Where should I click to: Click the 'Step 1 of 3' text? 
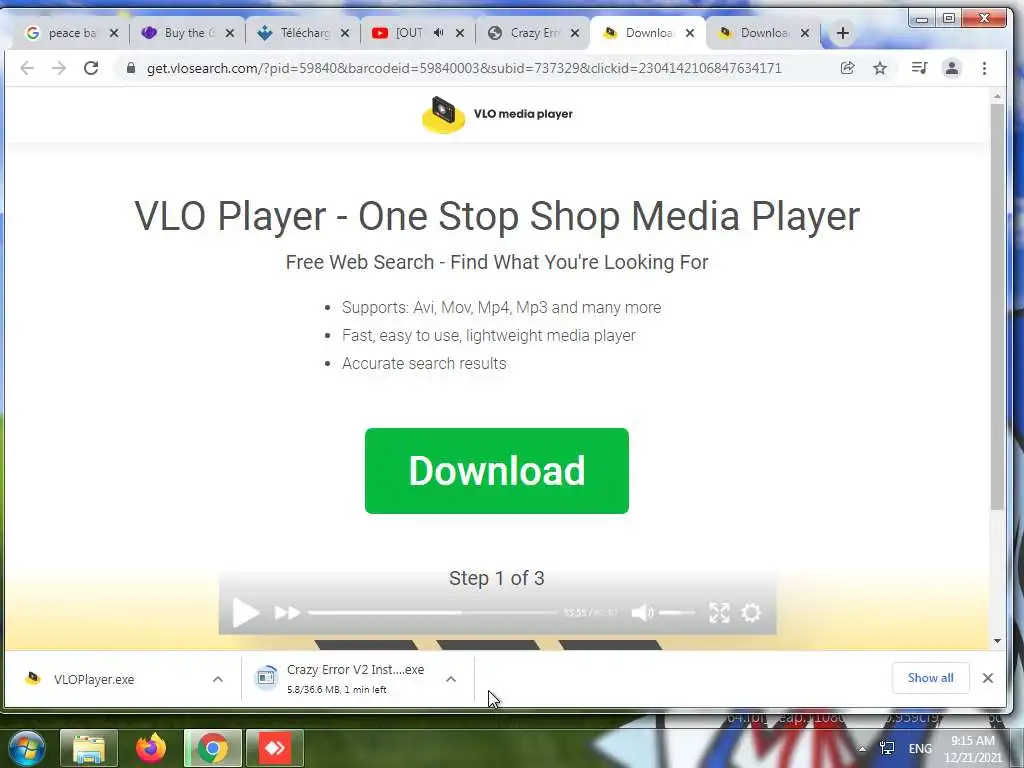coord(496,578)
